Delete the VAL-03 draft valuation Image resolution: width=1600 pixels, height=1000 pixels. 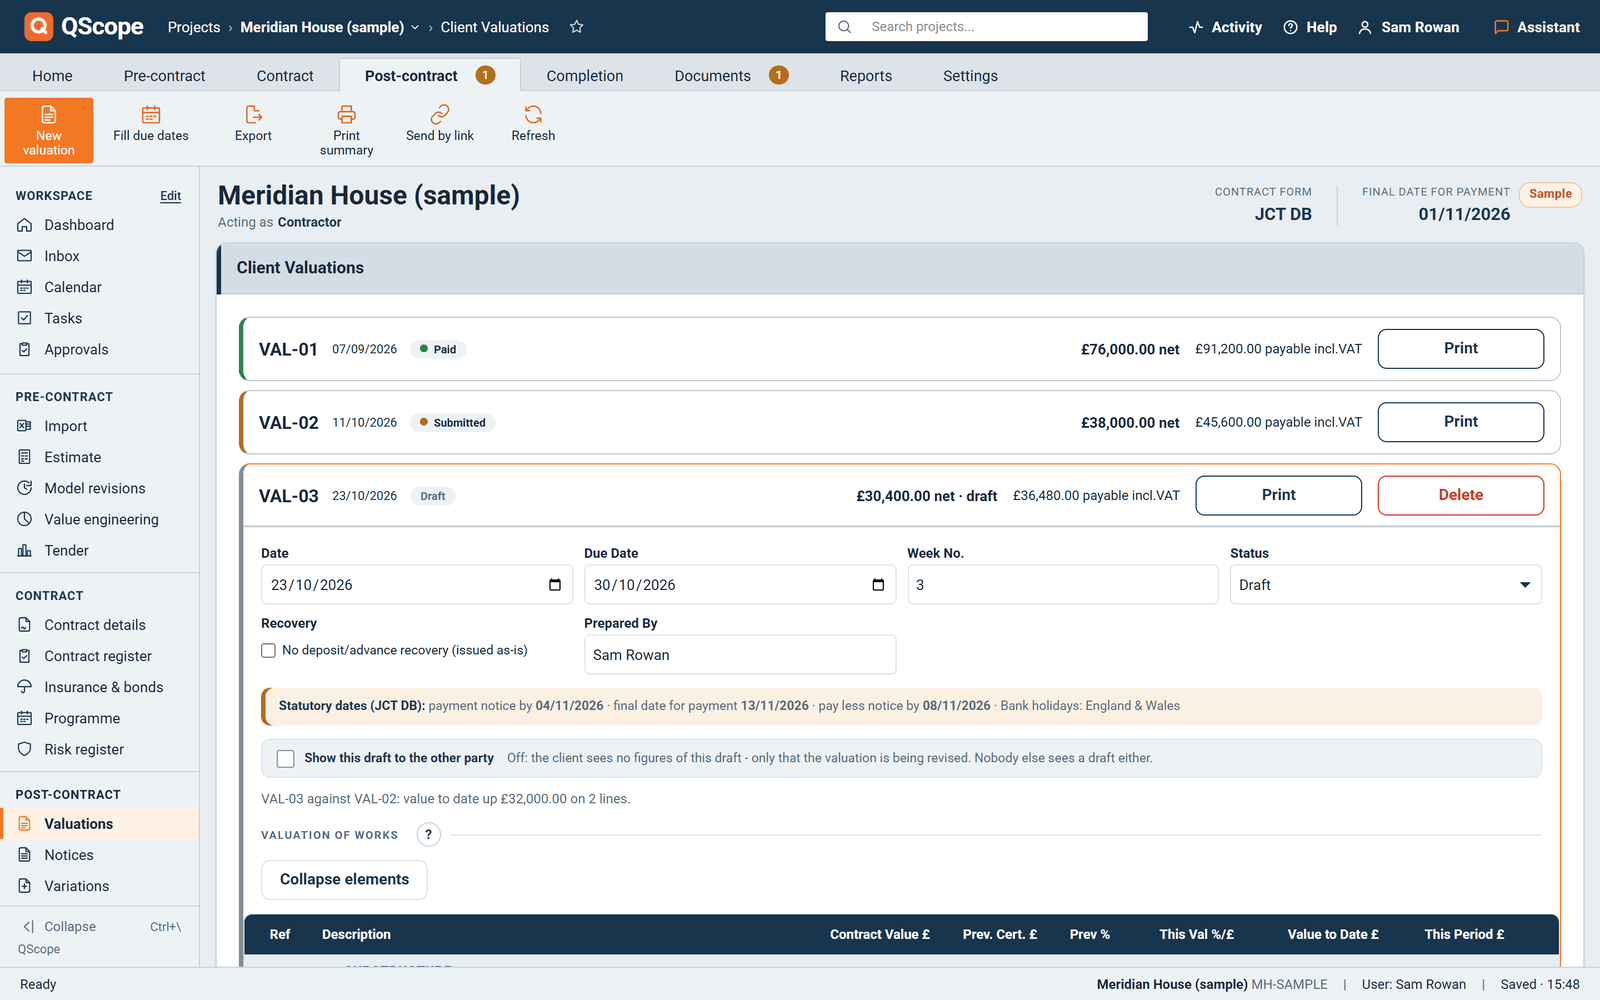click(1460, 495)
